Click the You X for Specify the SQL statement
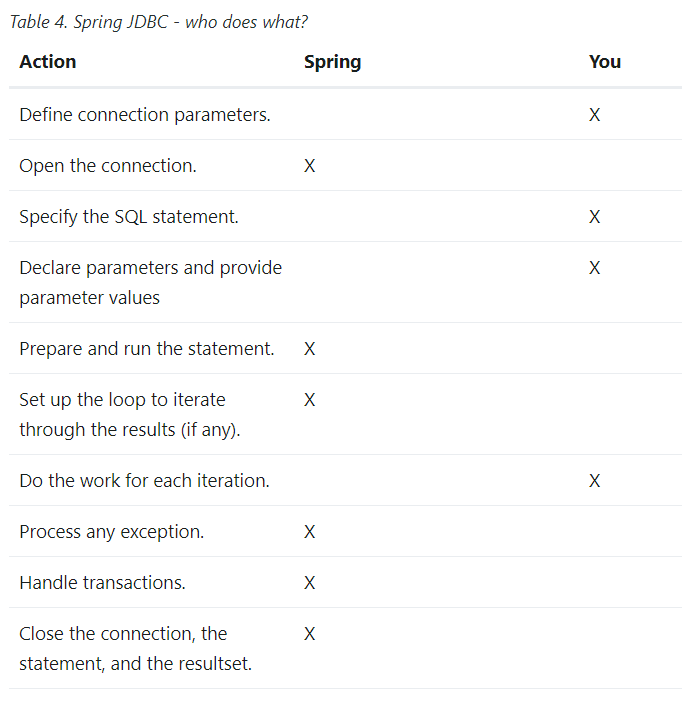682x704 pixels. click(x=594, y=217)
